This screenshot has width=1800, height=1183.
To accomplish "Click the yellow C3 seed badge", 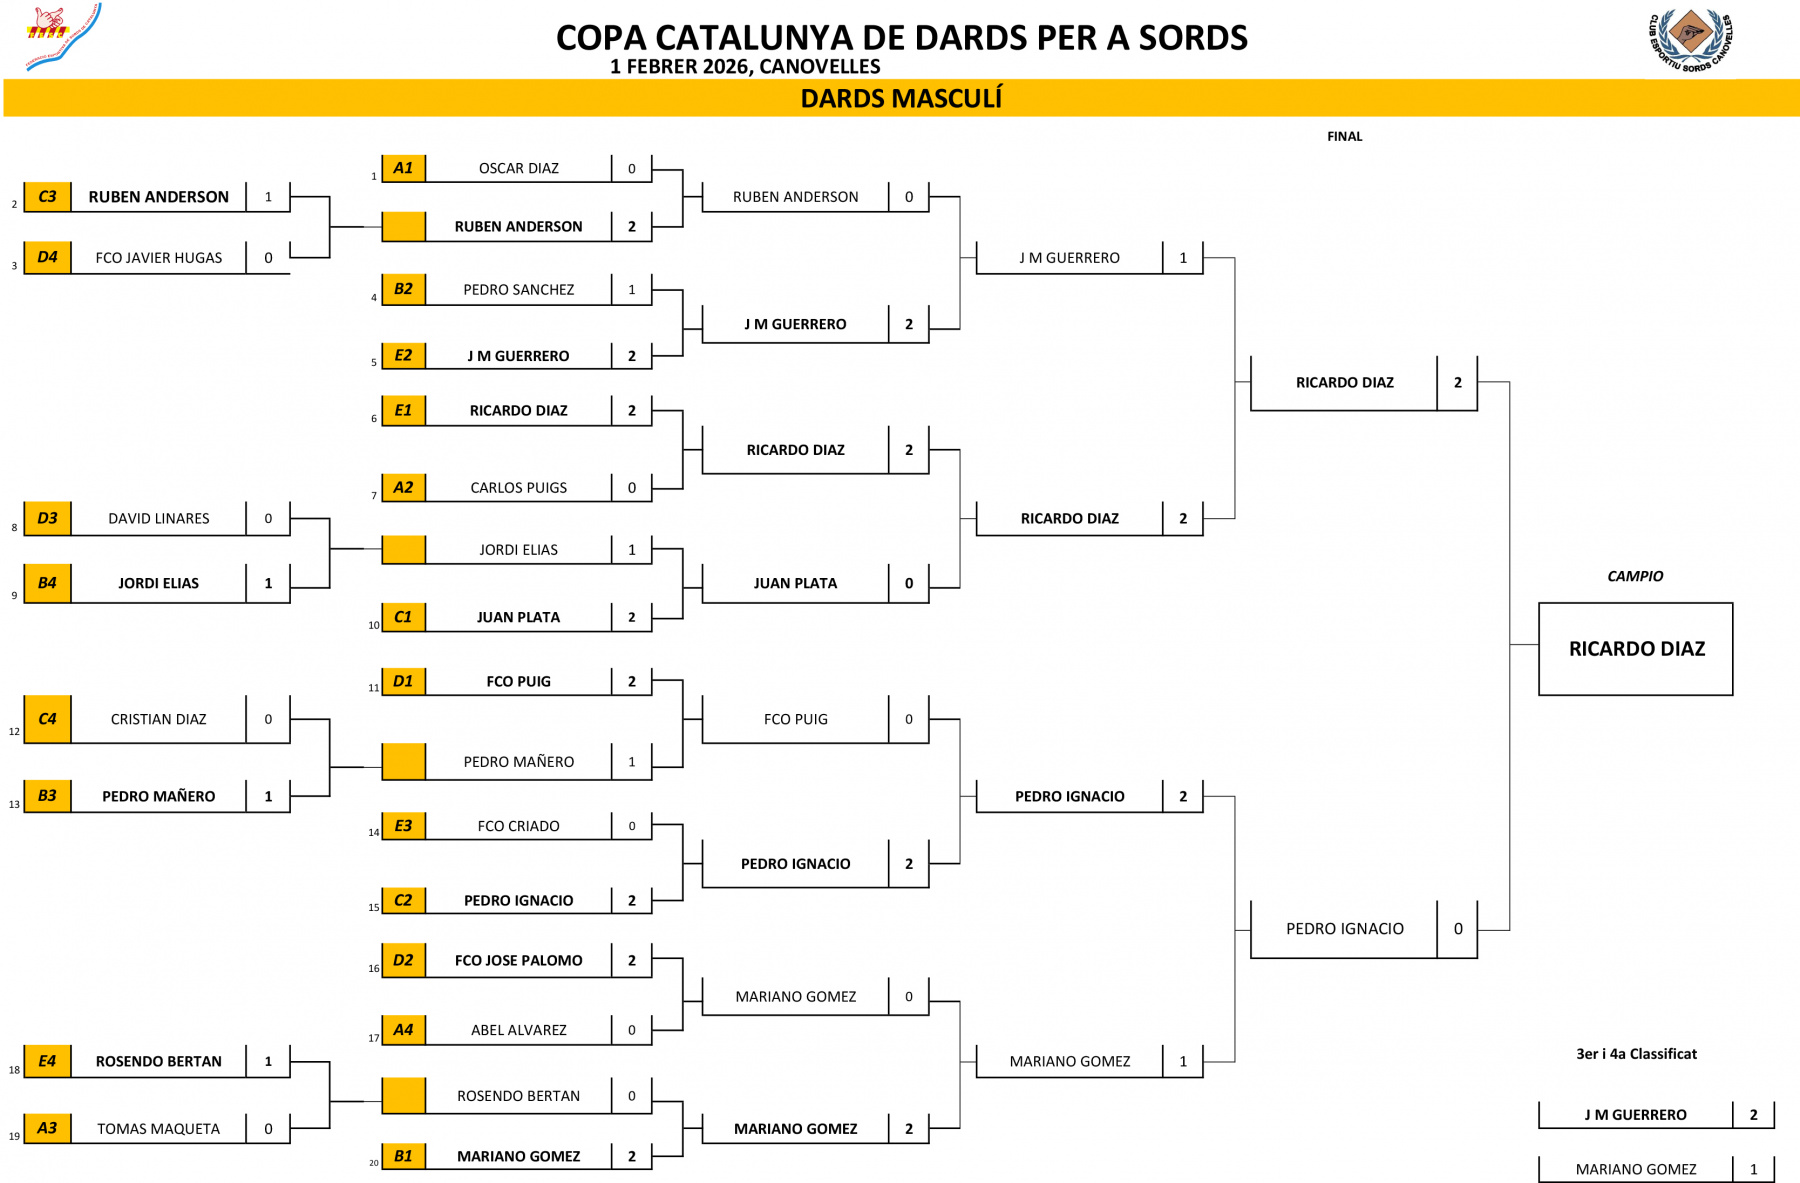I will [47, 197].
